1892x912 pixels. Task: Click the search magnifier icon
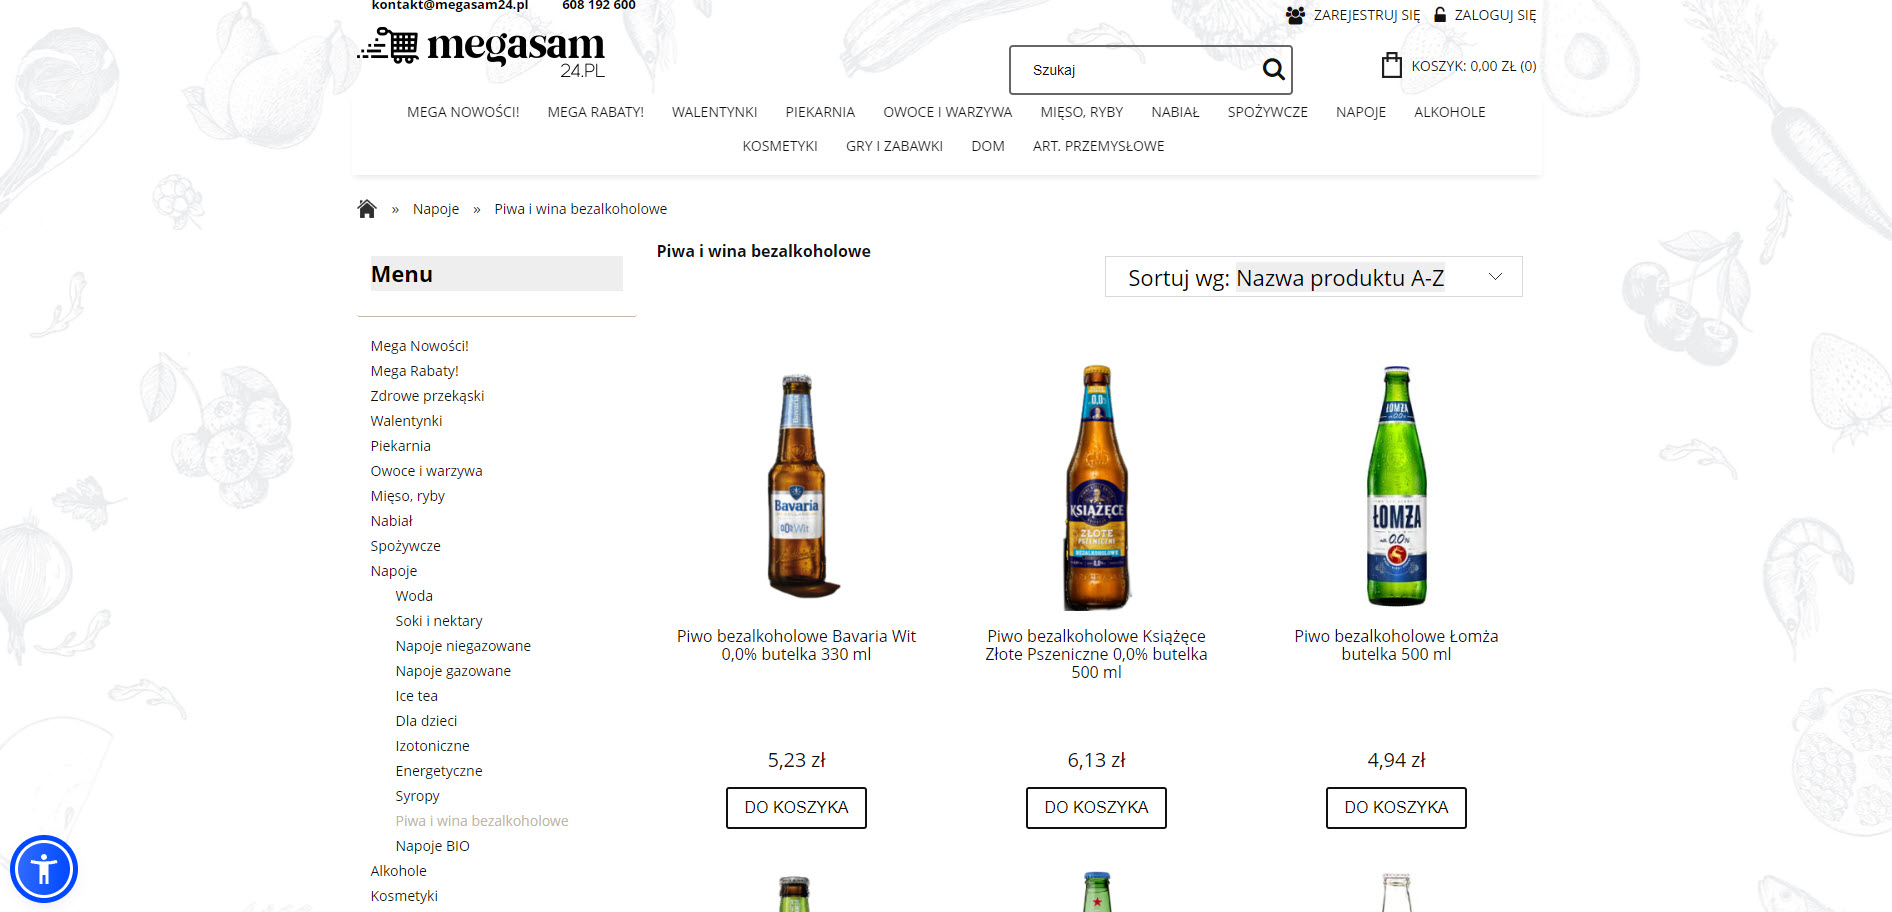(1272, 69)
